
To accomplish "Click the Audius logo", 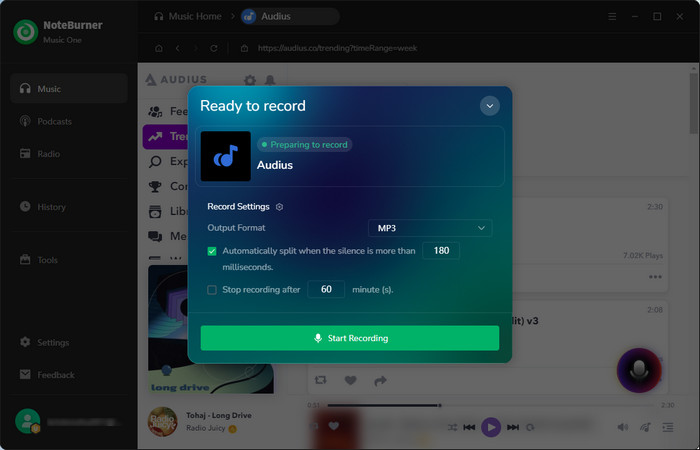I will coord(176,79).
